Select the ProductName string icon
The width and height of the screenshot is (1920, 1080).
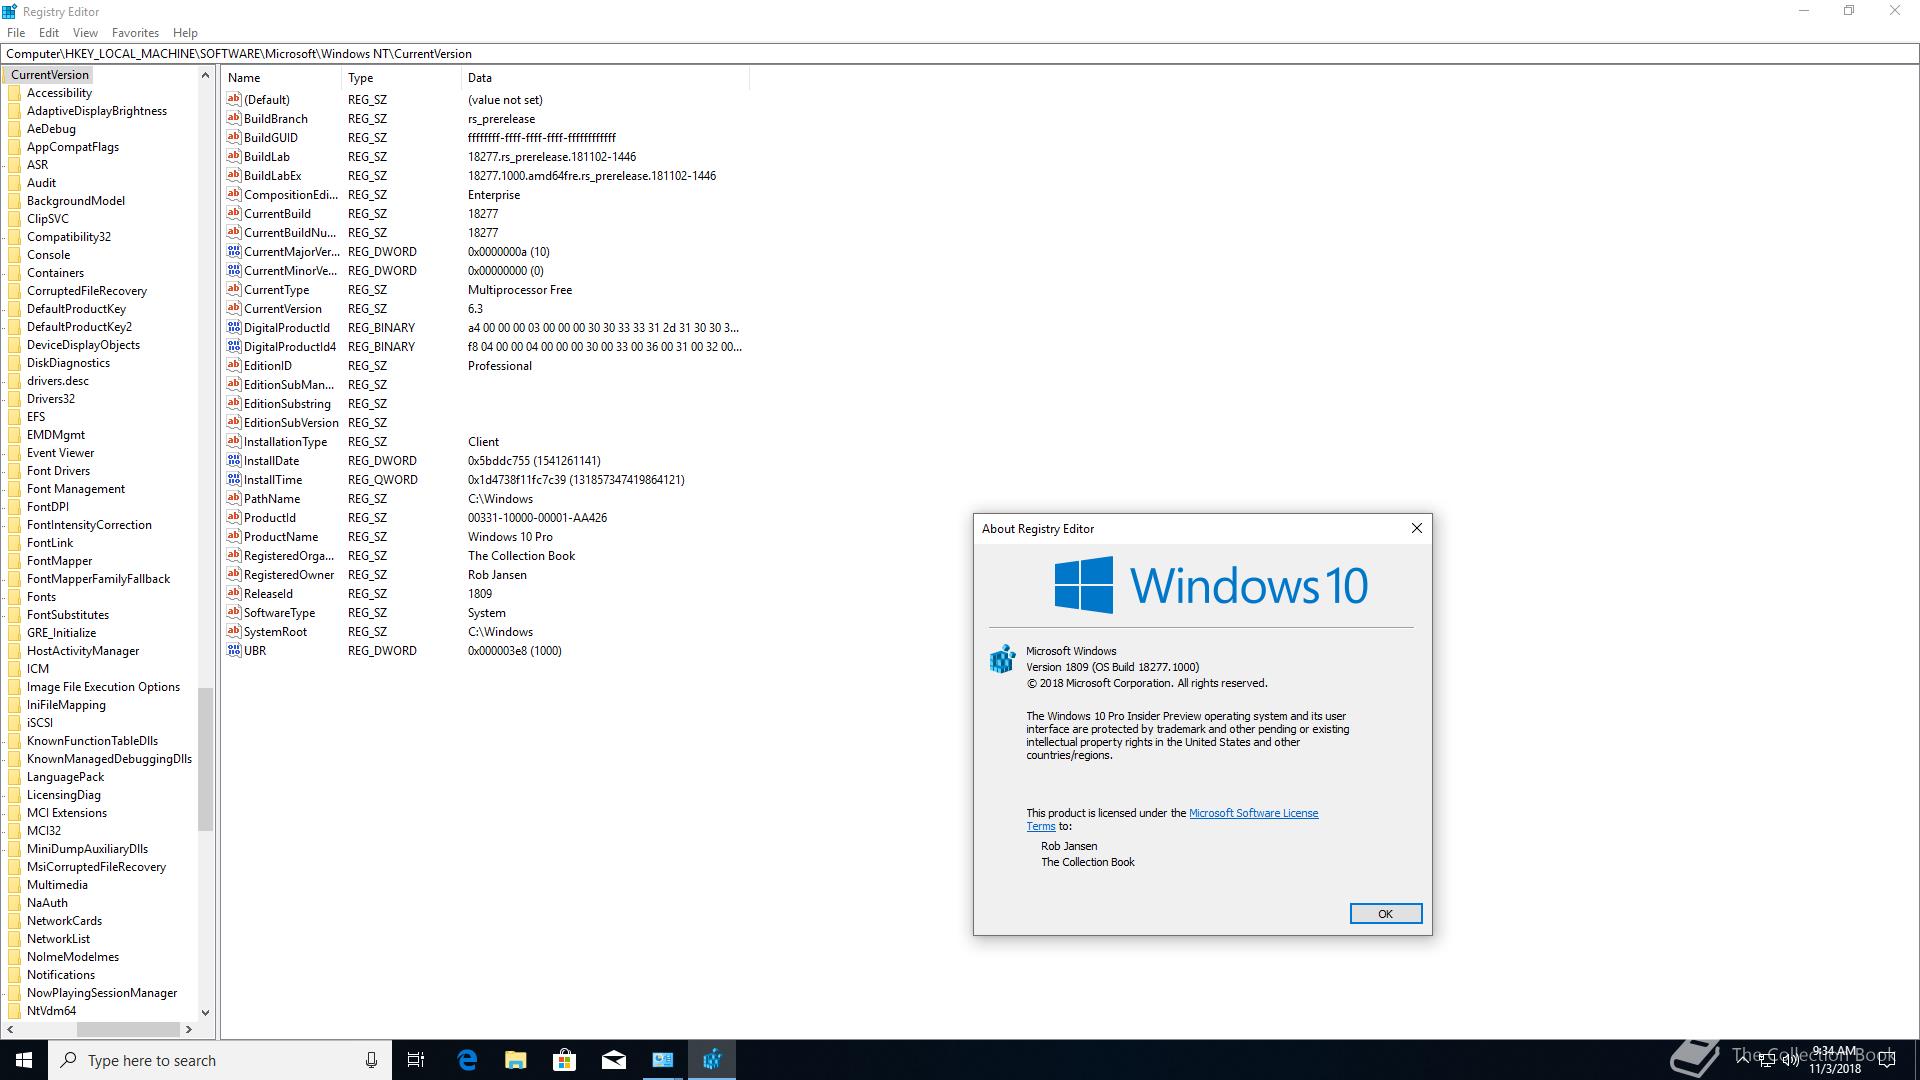click(234, 536)
